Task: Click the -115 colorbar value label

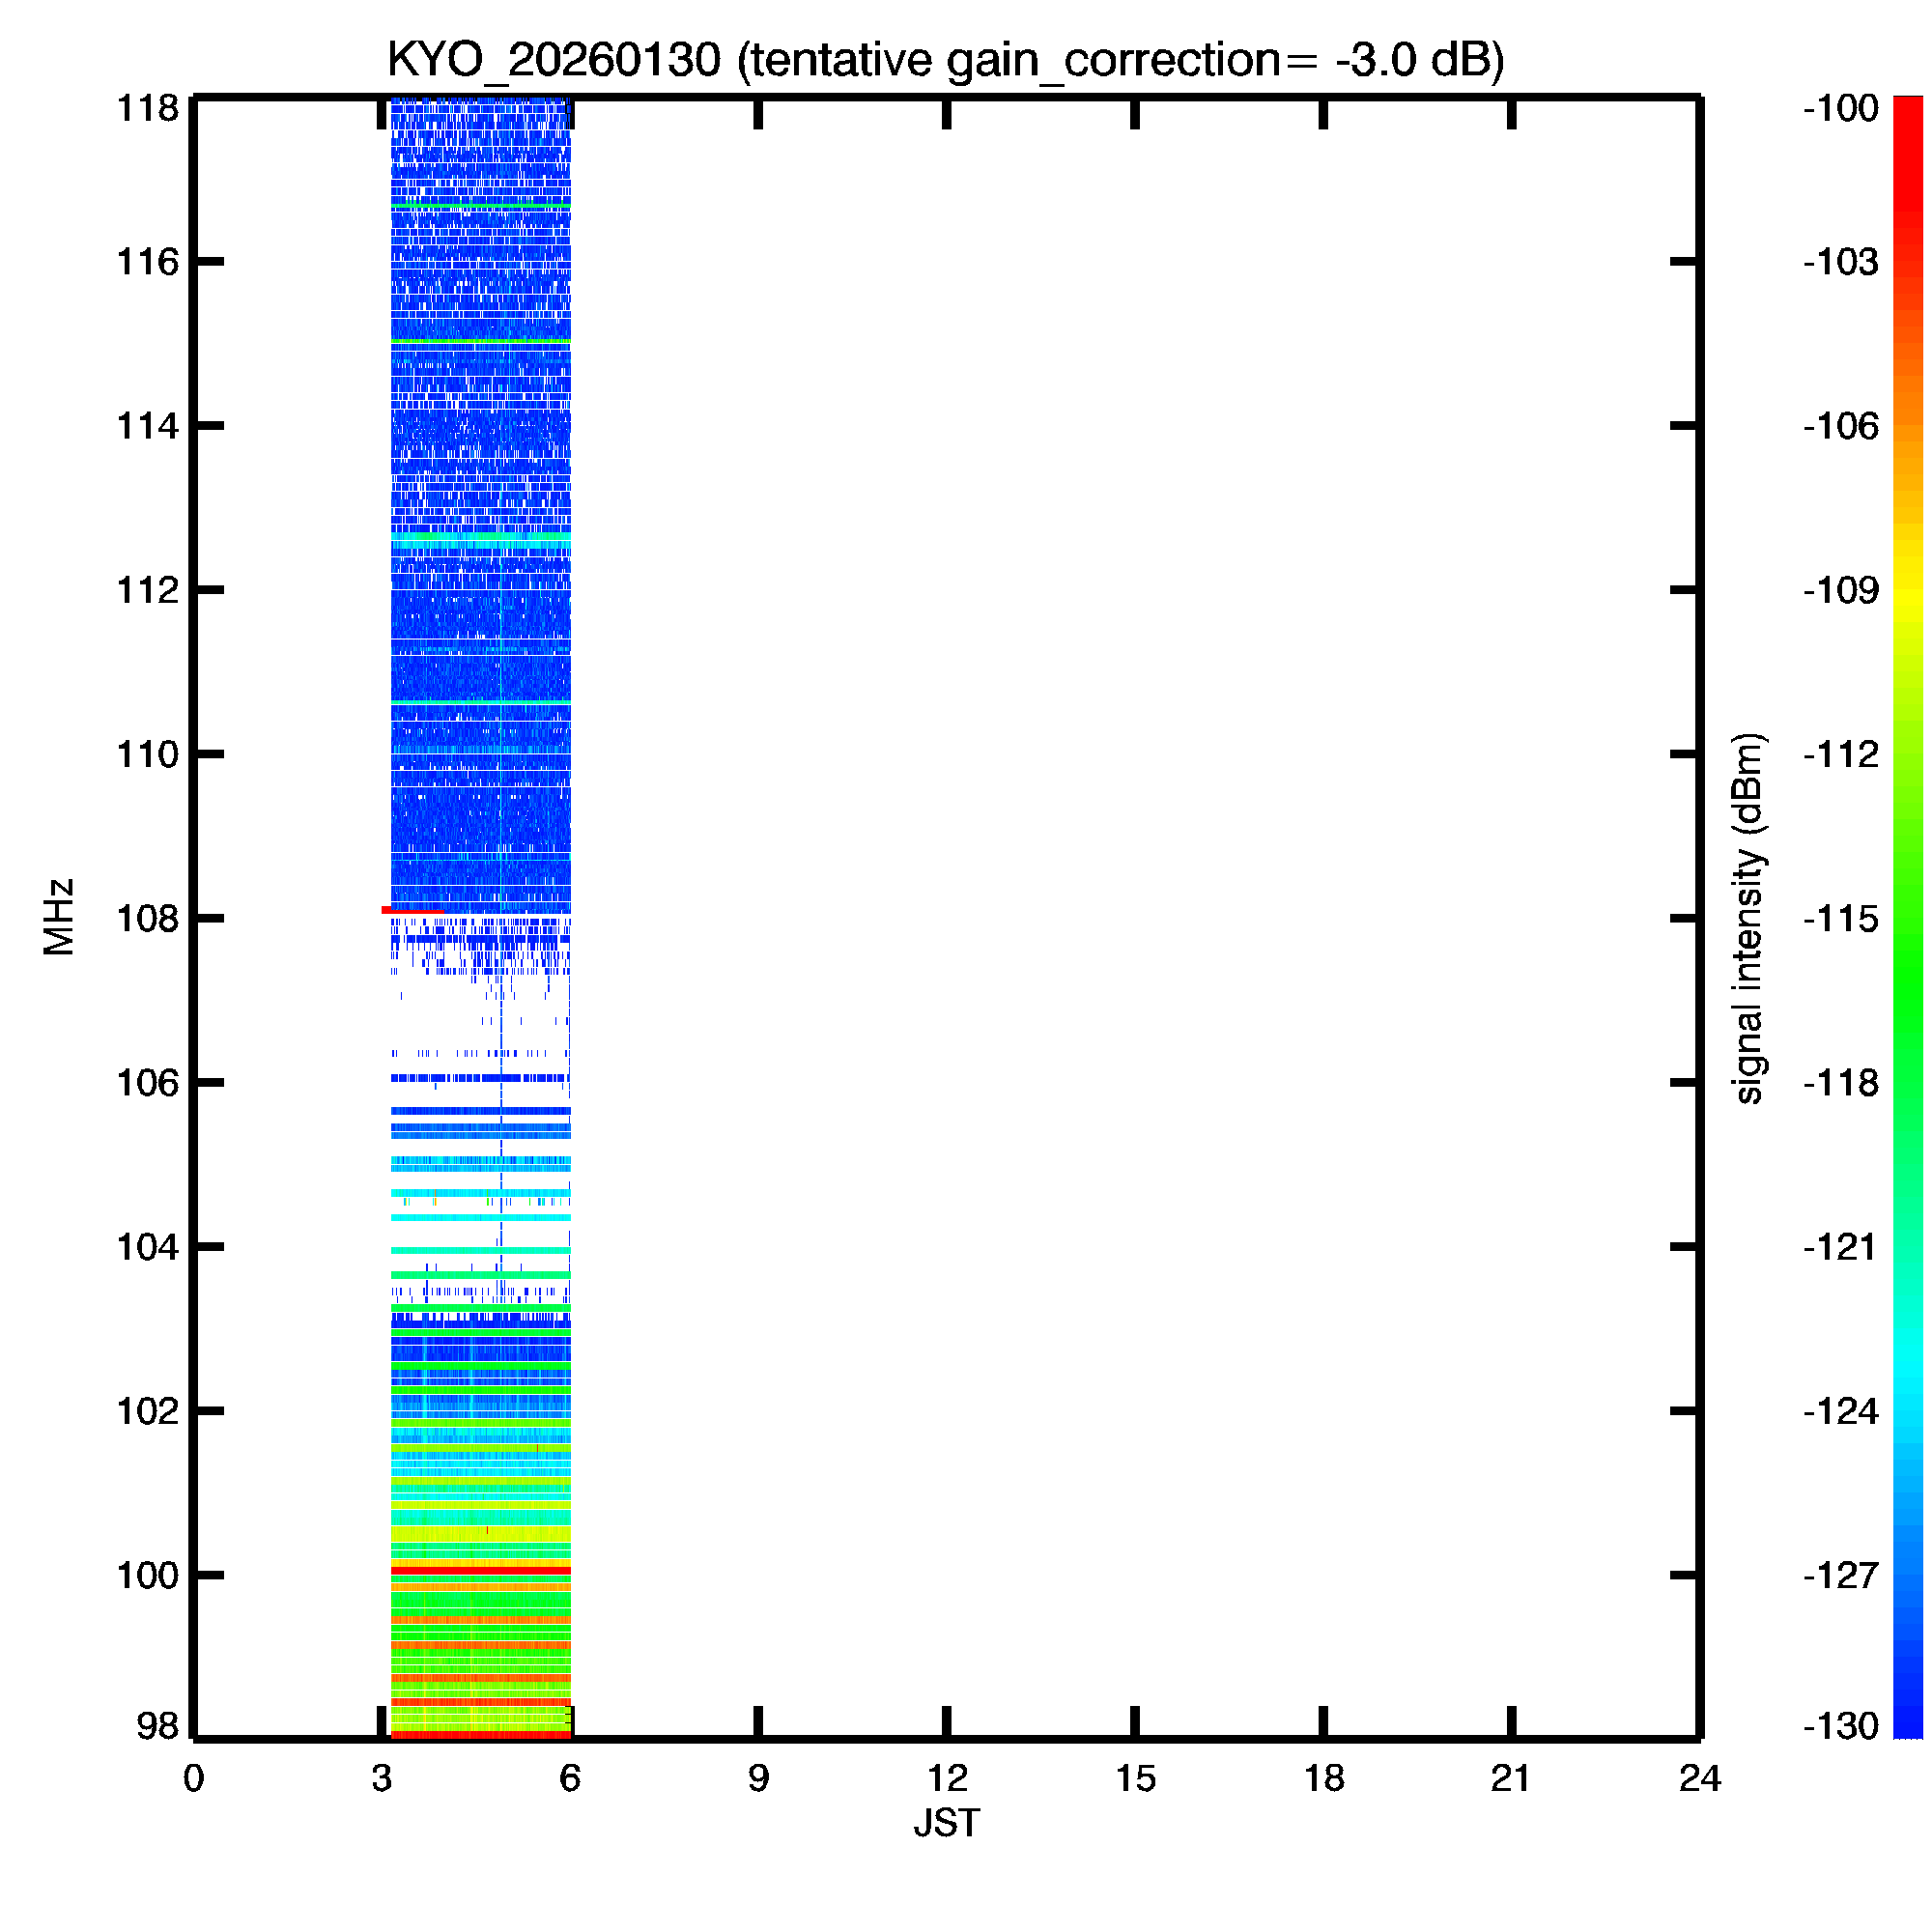Action: (x=1840, y=918)
